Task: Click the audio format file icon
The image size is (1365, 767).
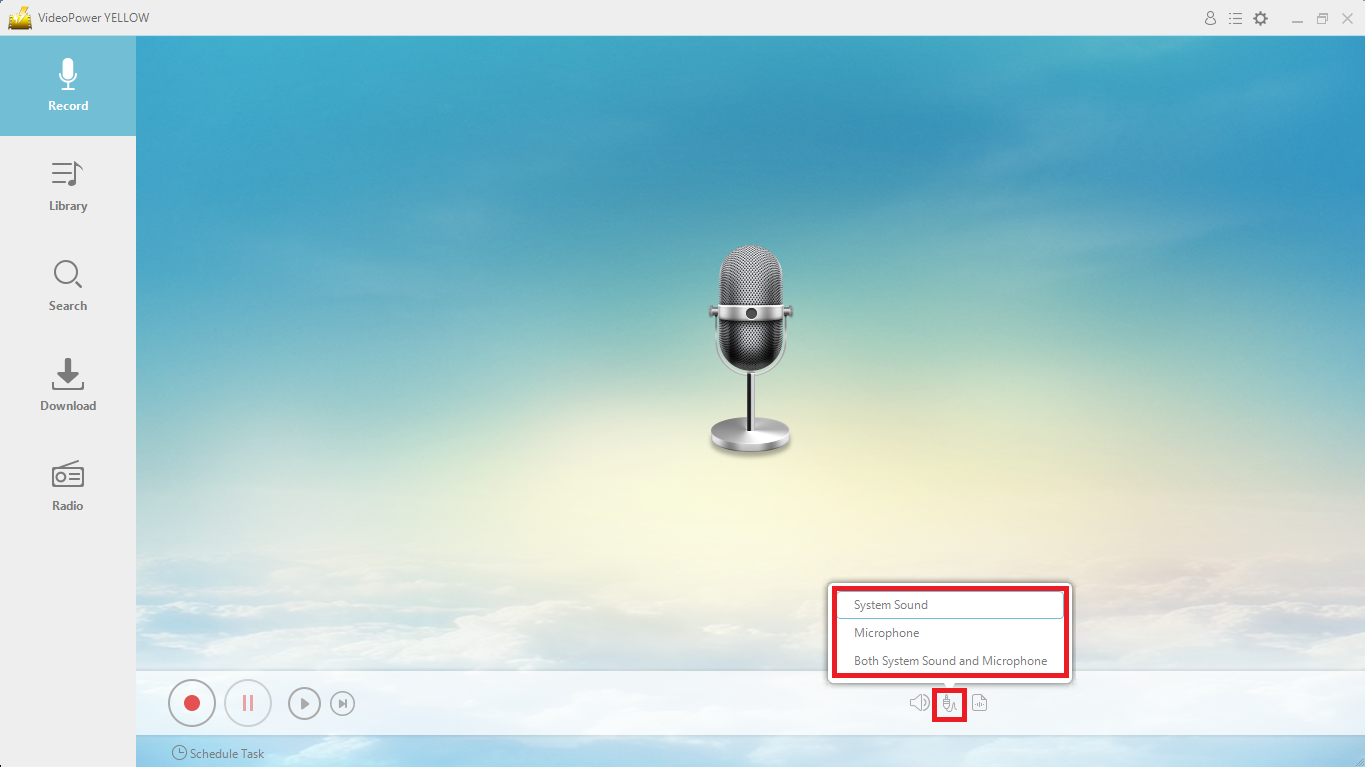Action: [980, 703]
